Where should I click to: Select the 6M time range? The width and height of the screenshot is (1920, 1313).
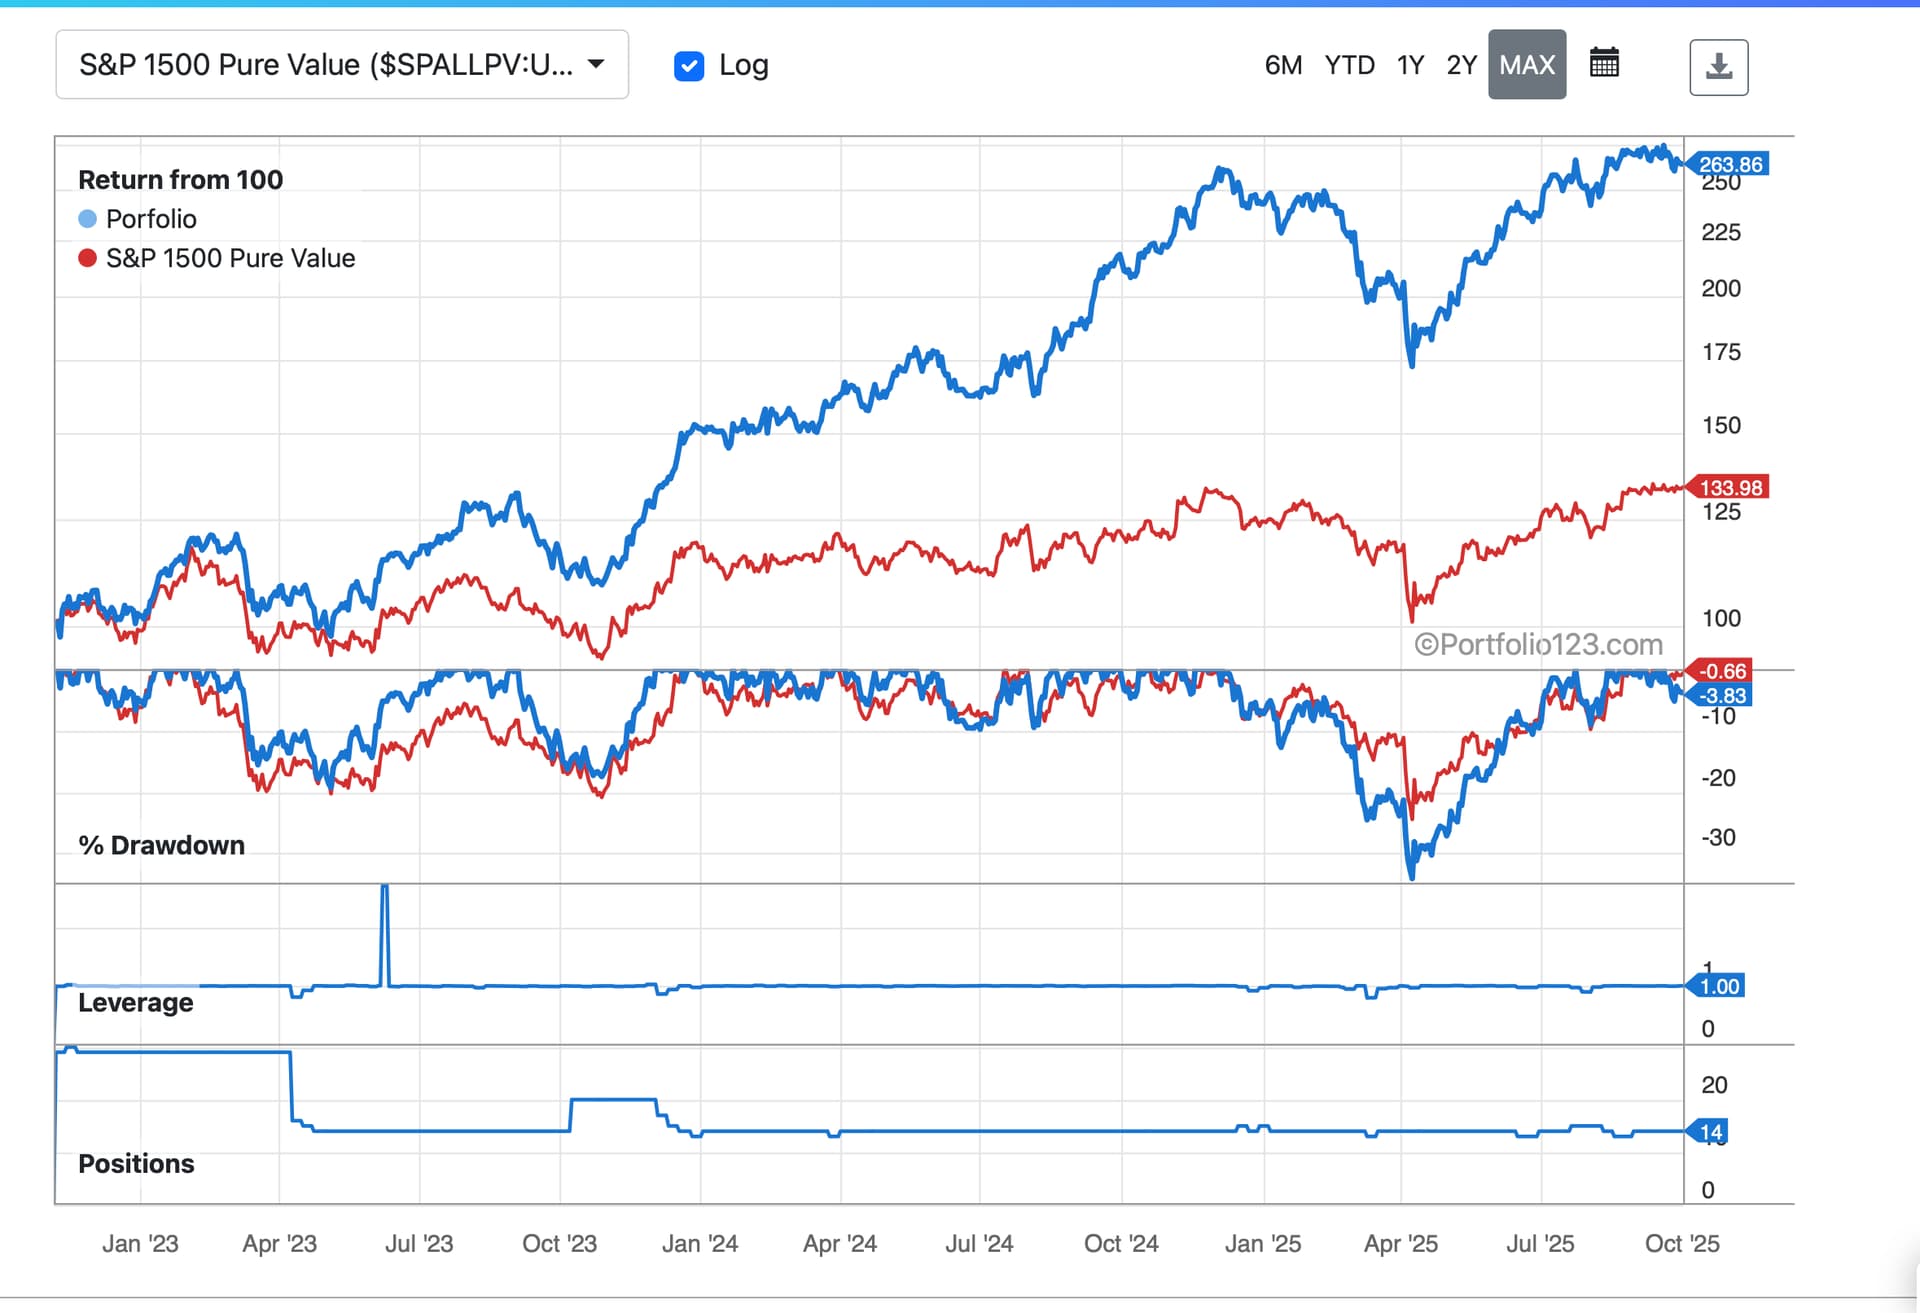(1283, 65)
